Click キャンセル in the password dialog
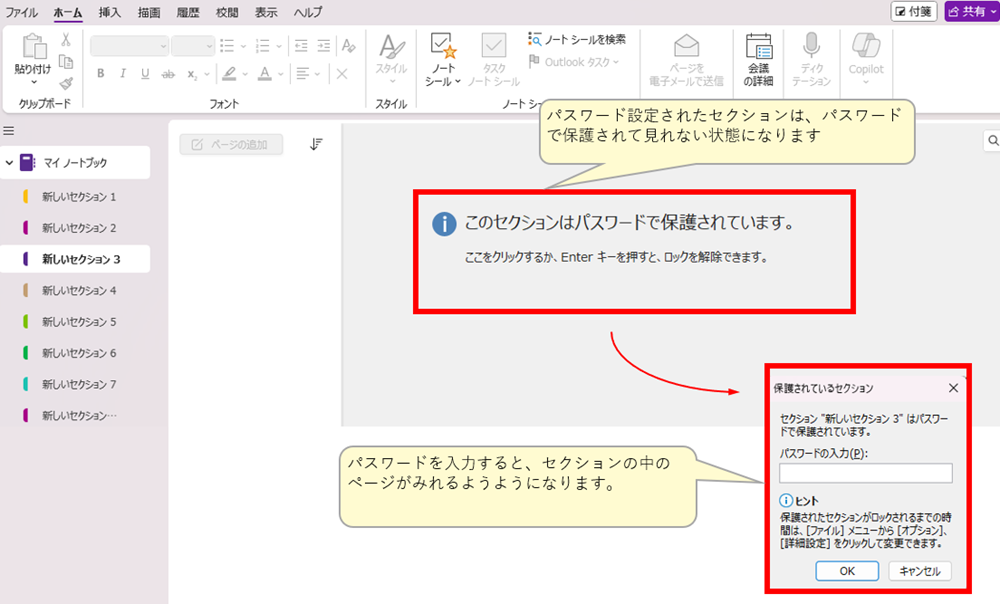This screenshot has width=1000, height=604. (x=919, y=571)
